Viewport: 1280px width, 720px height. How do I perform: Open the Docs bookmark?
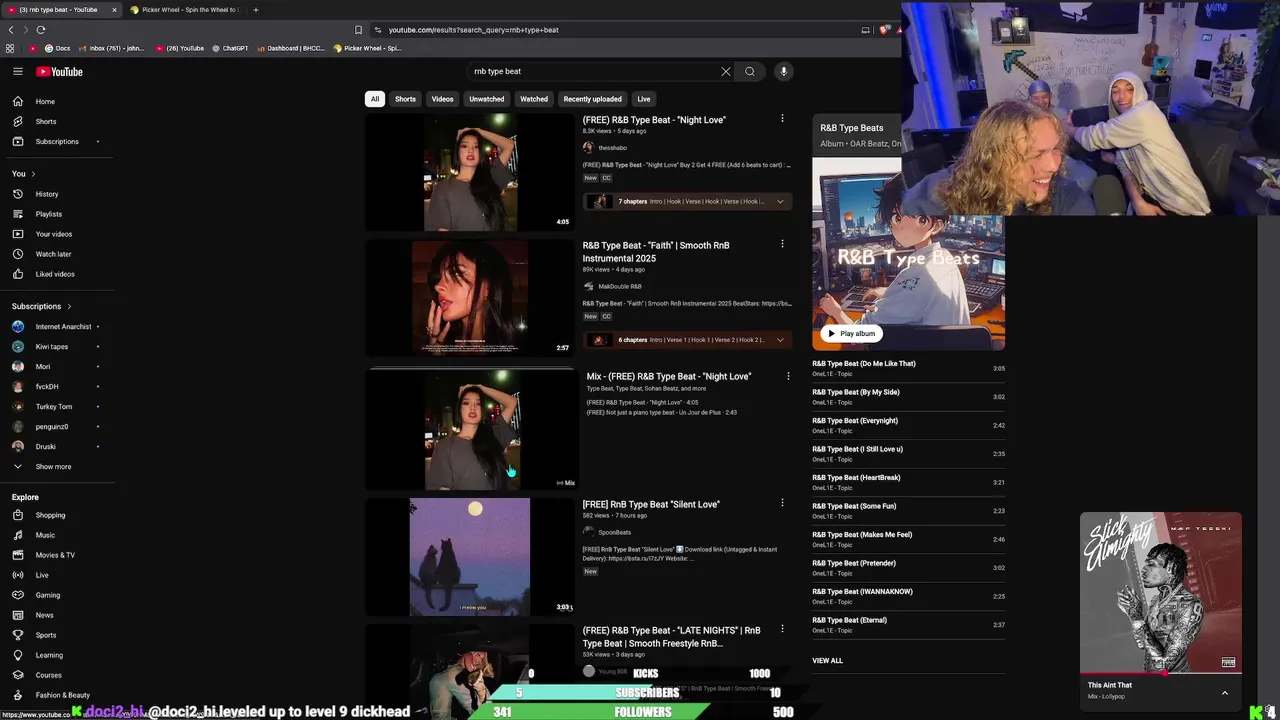pyautogui.click(x=58, y=48)
